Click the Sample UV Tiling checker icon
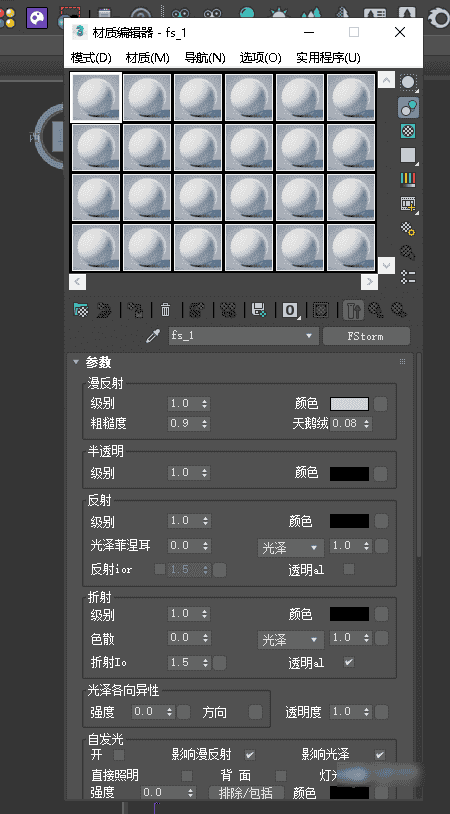Image resolution: width=450 pixels, height=814 pixels. 408,155
